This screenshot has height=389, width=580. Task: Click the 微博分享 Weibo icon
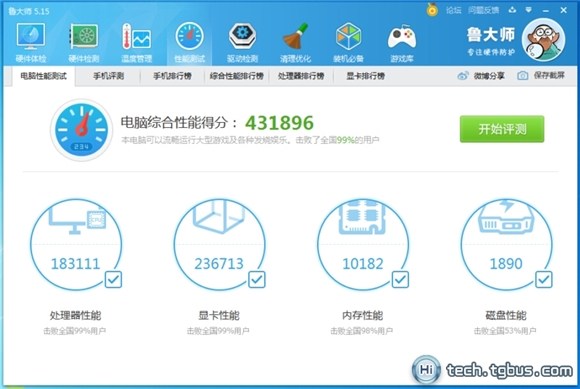[463, 76]
